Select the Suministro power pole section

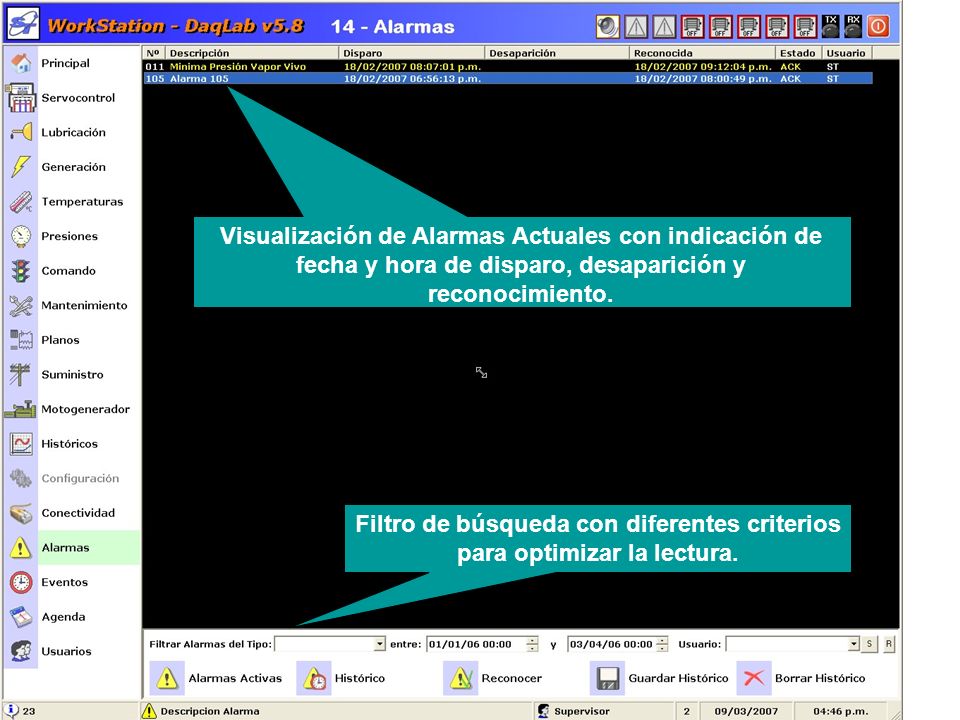tap(72, 375)
